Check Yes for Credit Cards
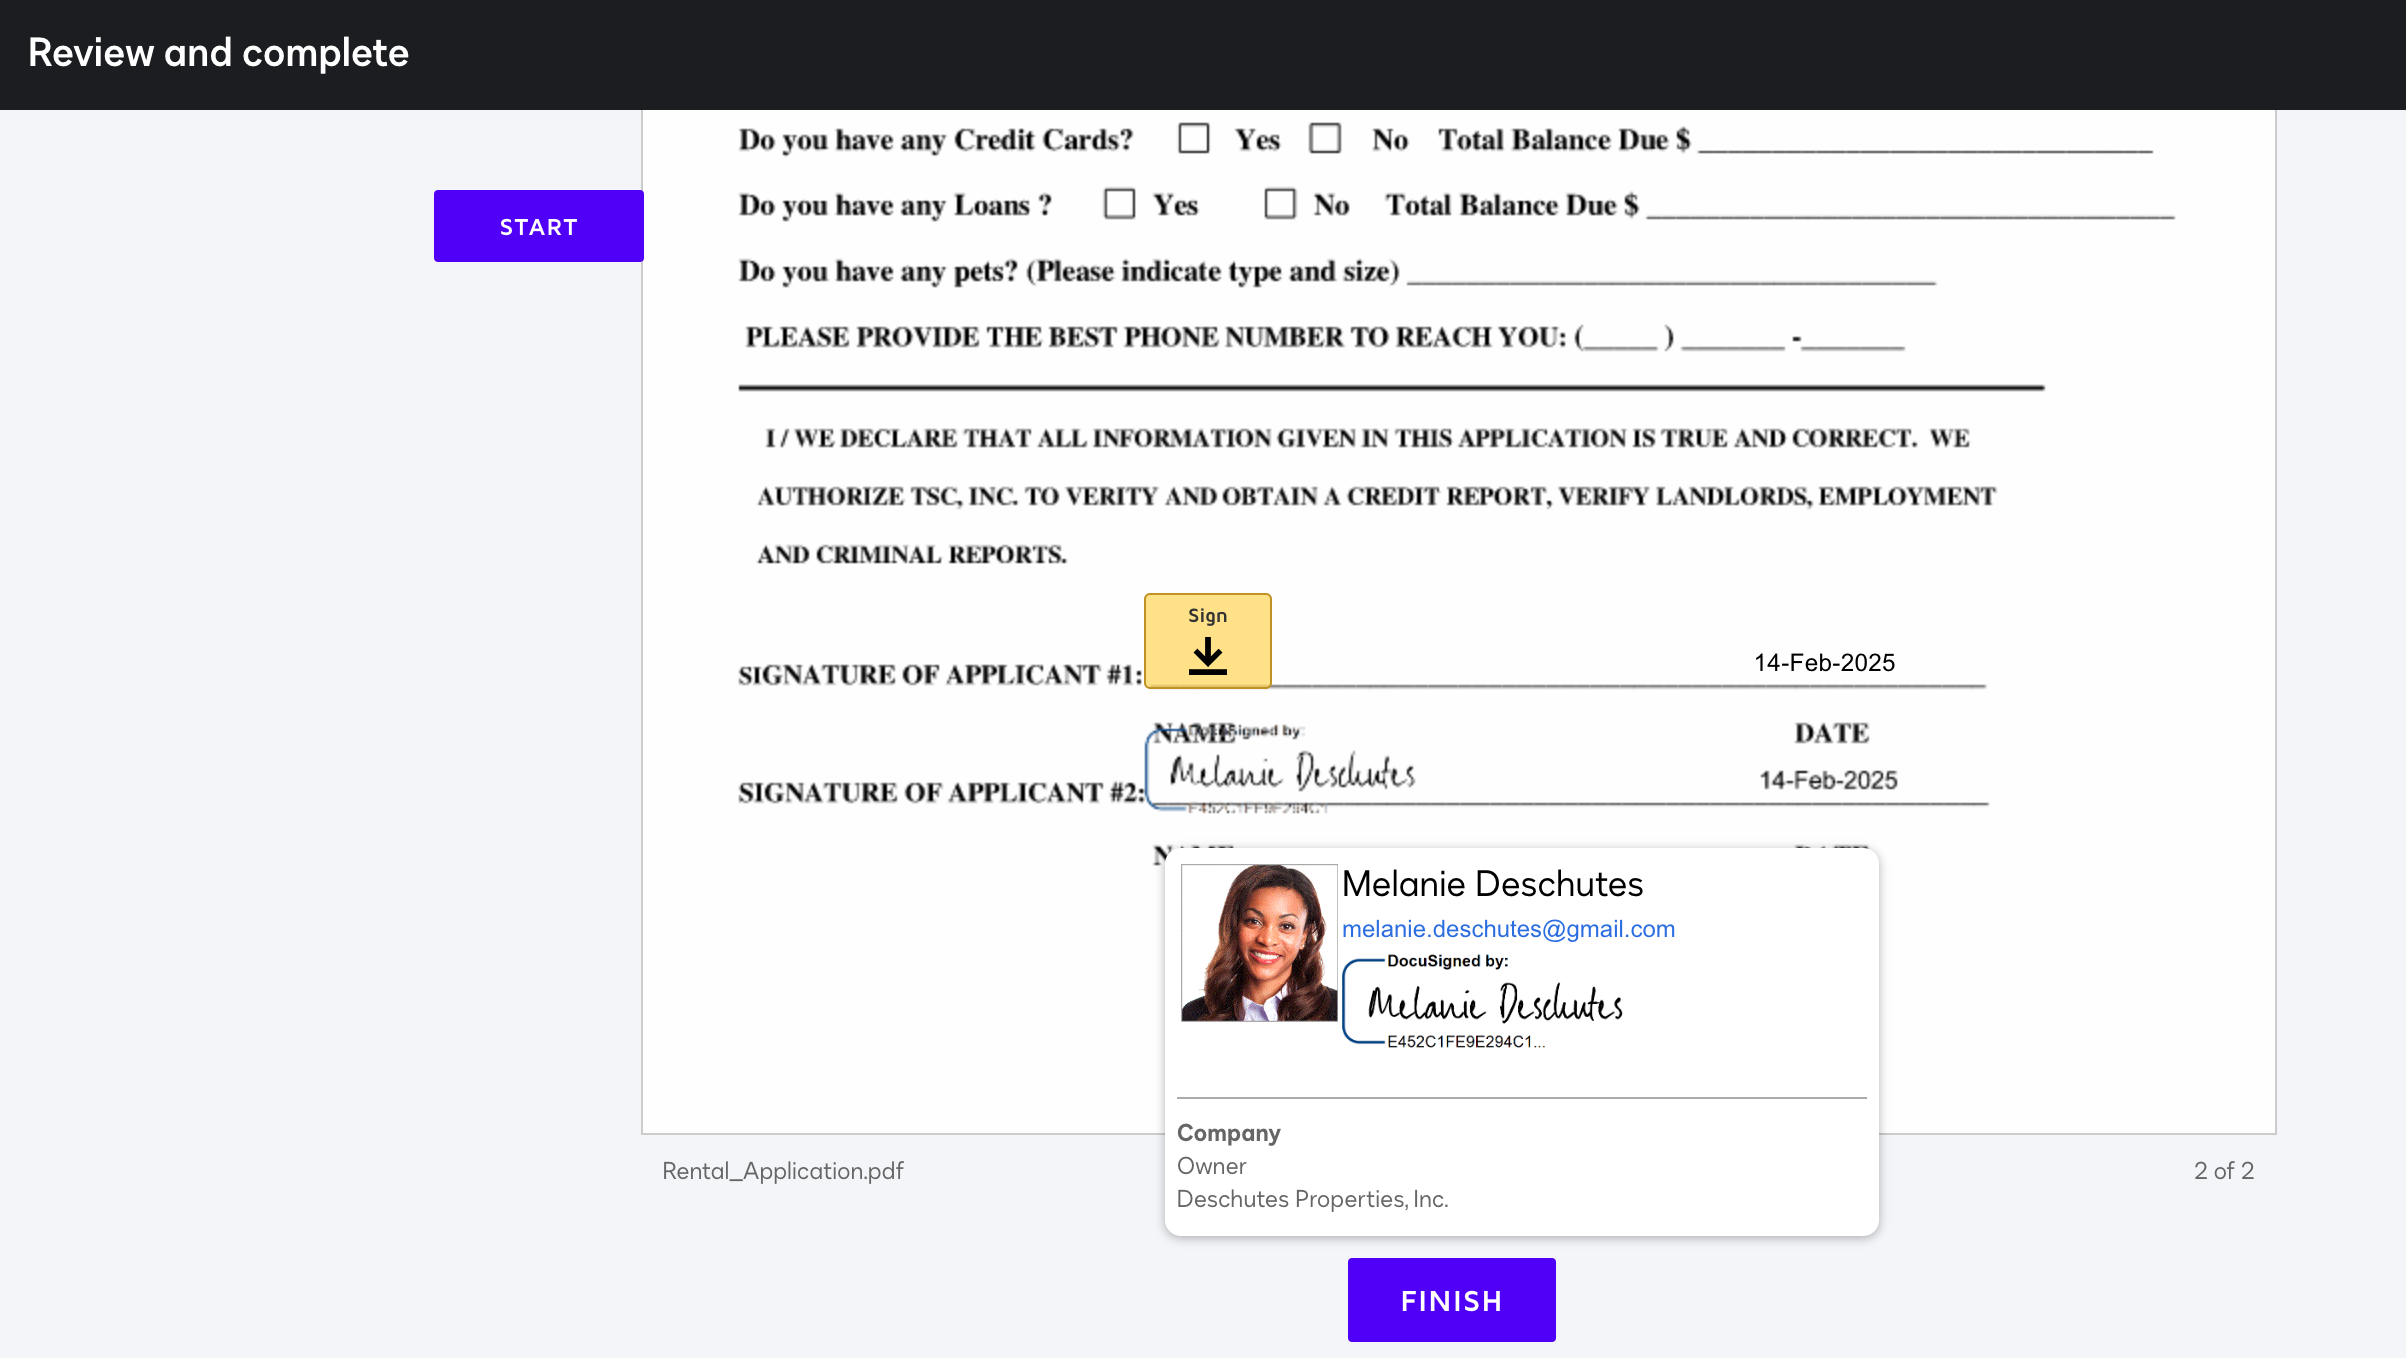 [x=1193, y=138]
